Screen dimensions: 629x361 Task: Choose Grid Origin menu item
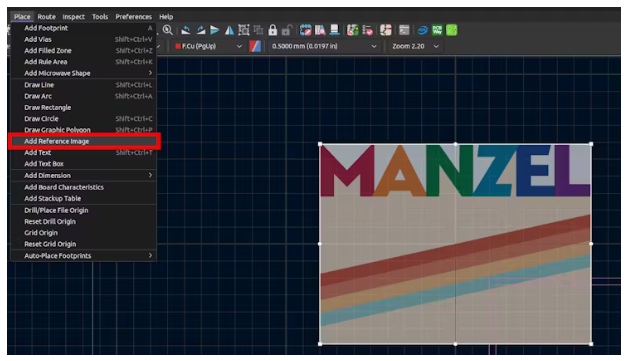[x=83, y=233]
